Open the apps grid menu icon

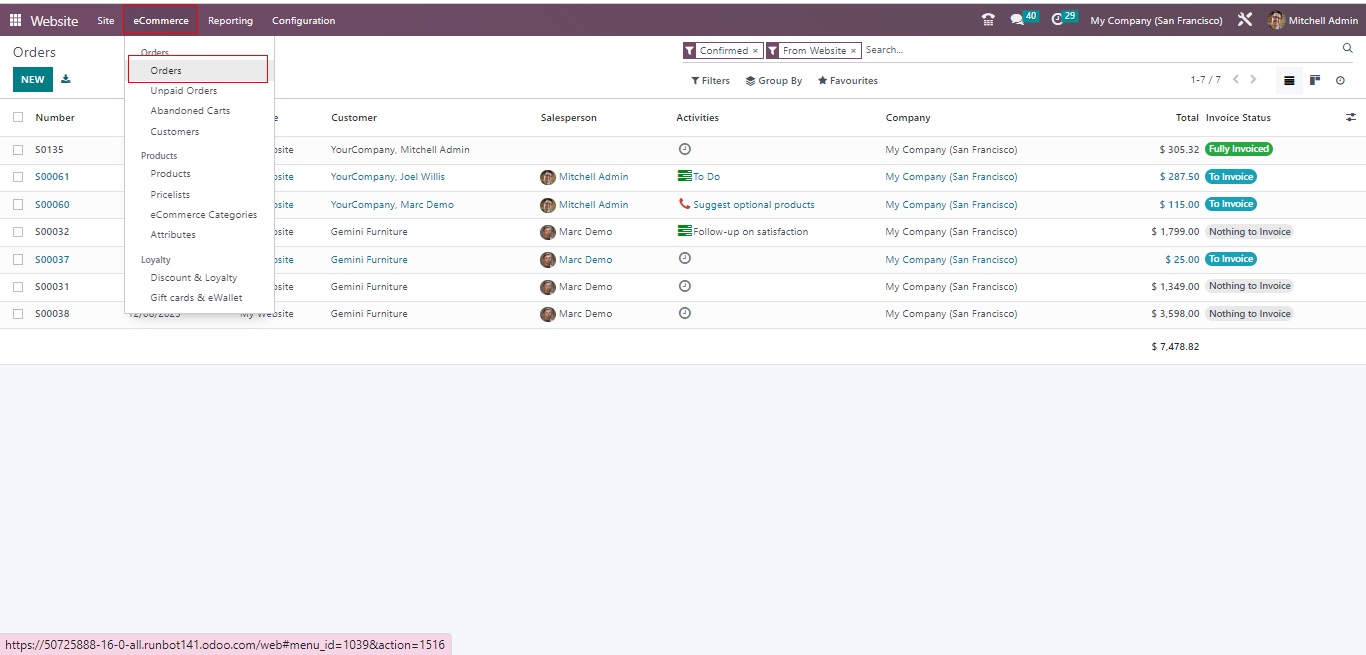coord(15,20)
